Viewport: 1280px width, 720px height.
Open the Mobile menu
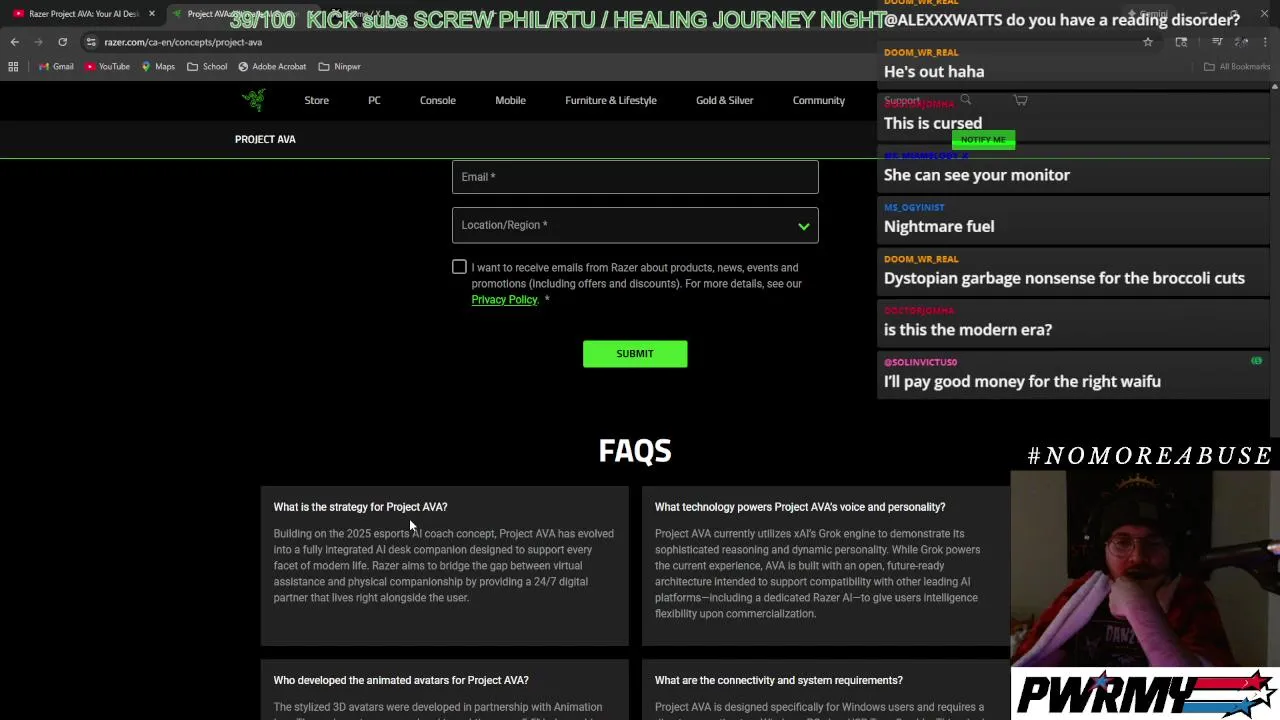pos(510,100)
